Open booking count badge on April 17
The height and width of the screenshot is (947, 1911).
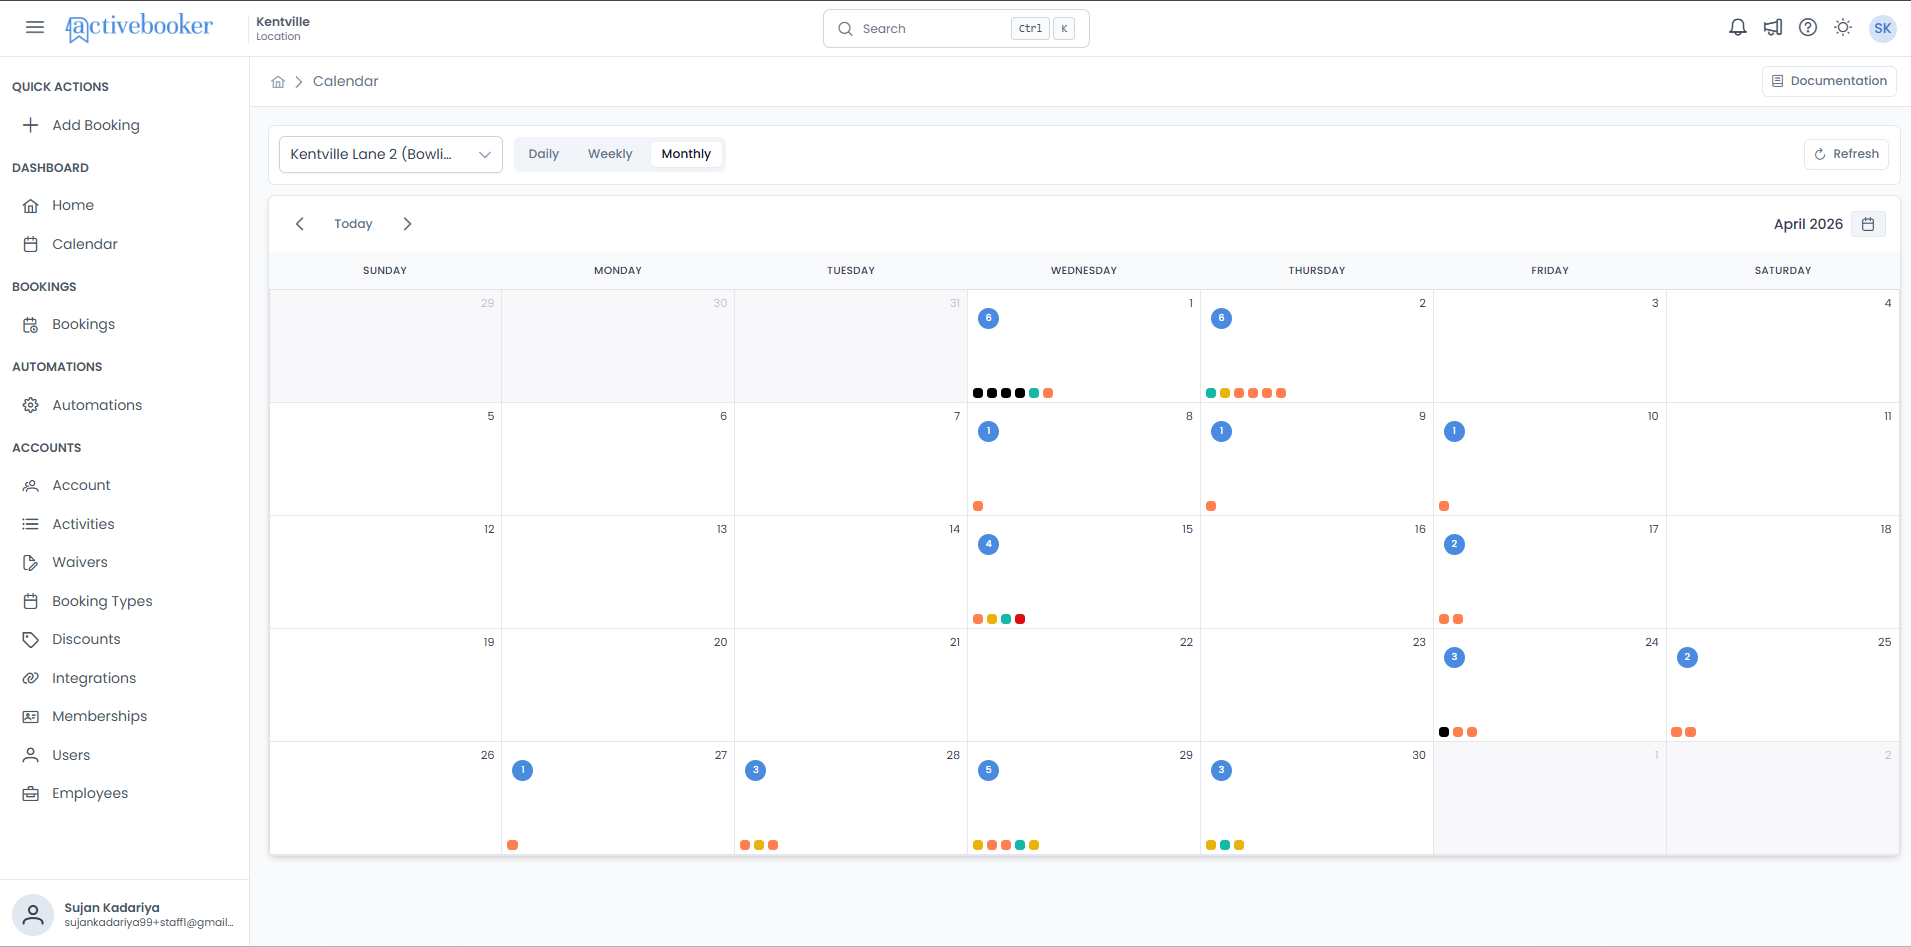(x=1454, y=544)
